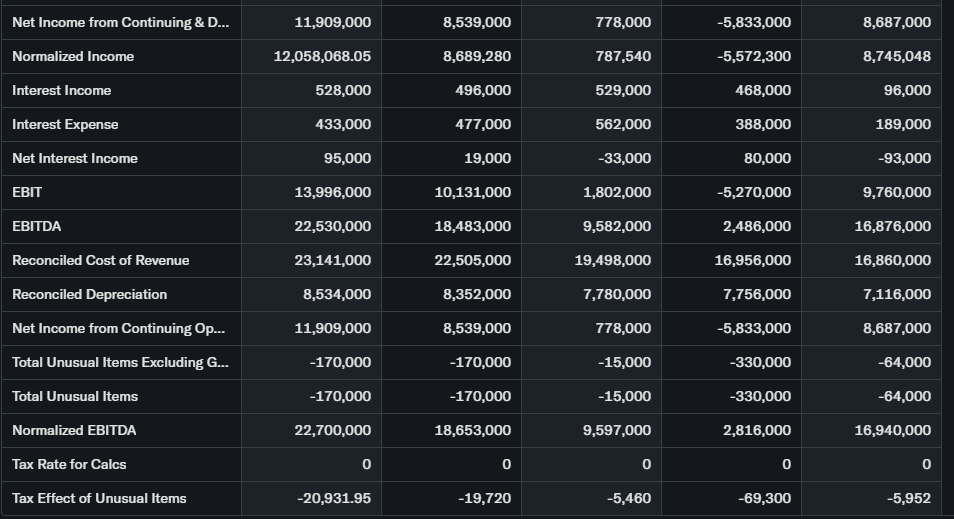This screenshot has height=519, width=954.
Task: Click the truncated Net Income from Continuing & D... label
Action: click(x=120, y=22)
